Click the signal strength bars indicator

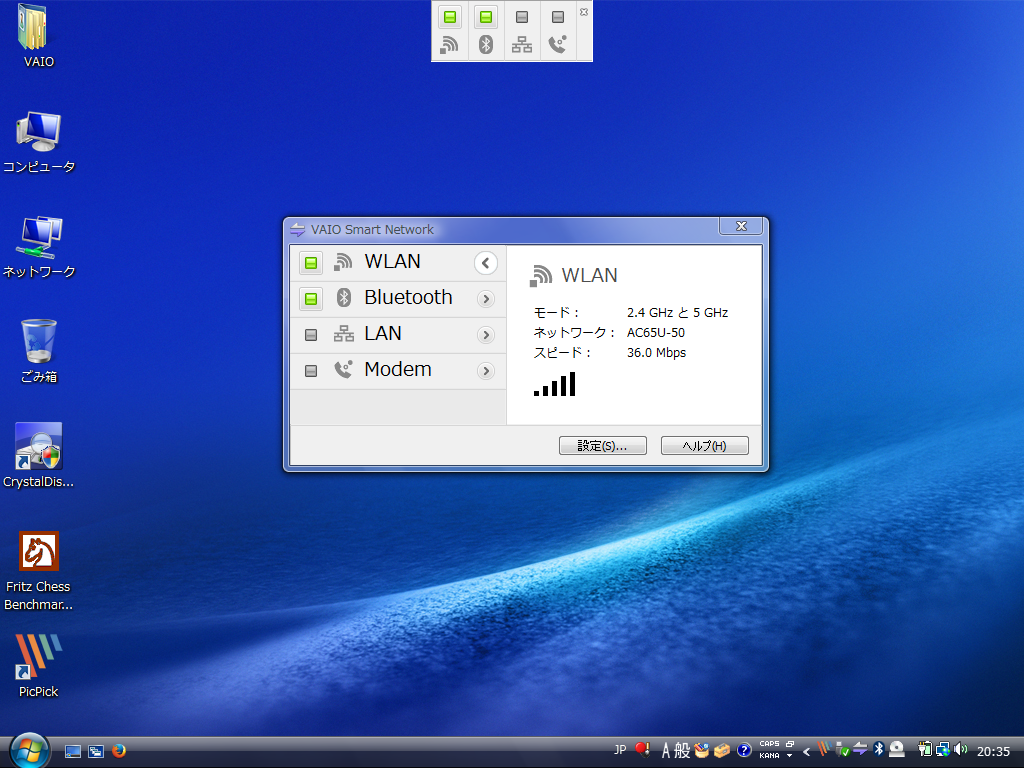(554, 384)
